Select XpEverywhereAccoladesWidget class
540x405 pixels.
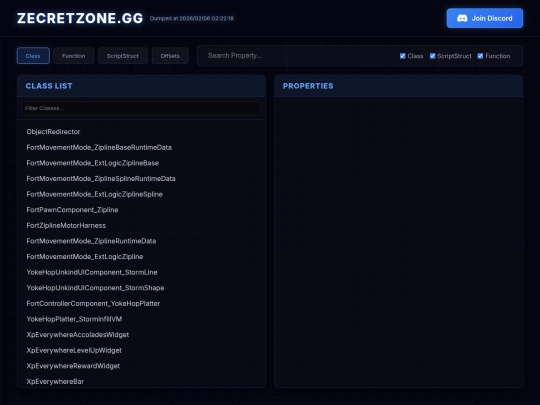141,335
